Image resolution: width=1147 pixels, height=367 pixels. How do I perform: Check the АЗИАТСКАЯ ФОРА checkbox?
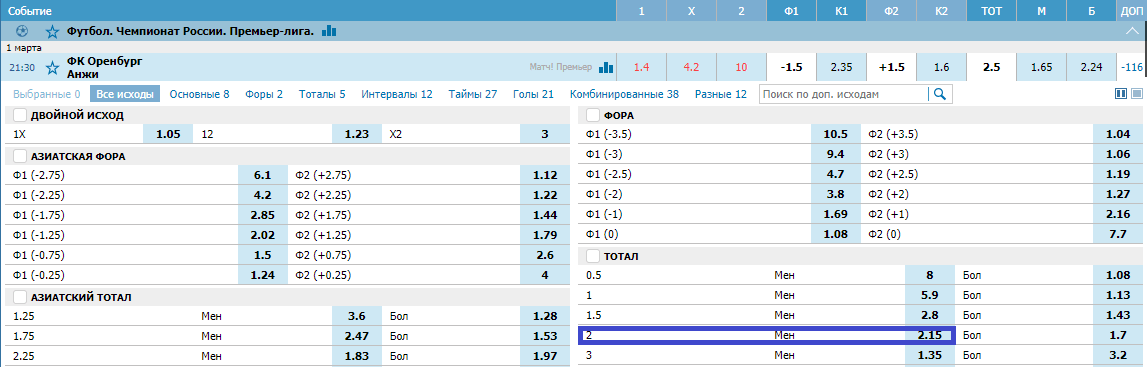coord(20,156)
